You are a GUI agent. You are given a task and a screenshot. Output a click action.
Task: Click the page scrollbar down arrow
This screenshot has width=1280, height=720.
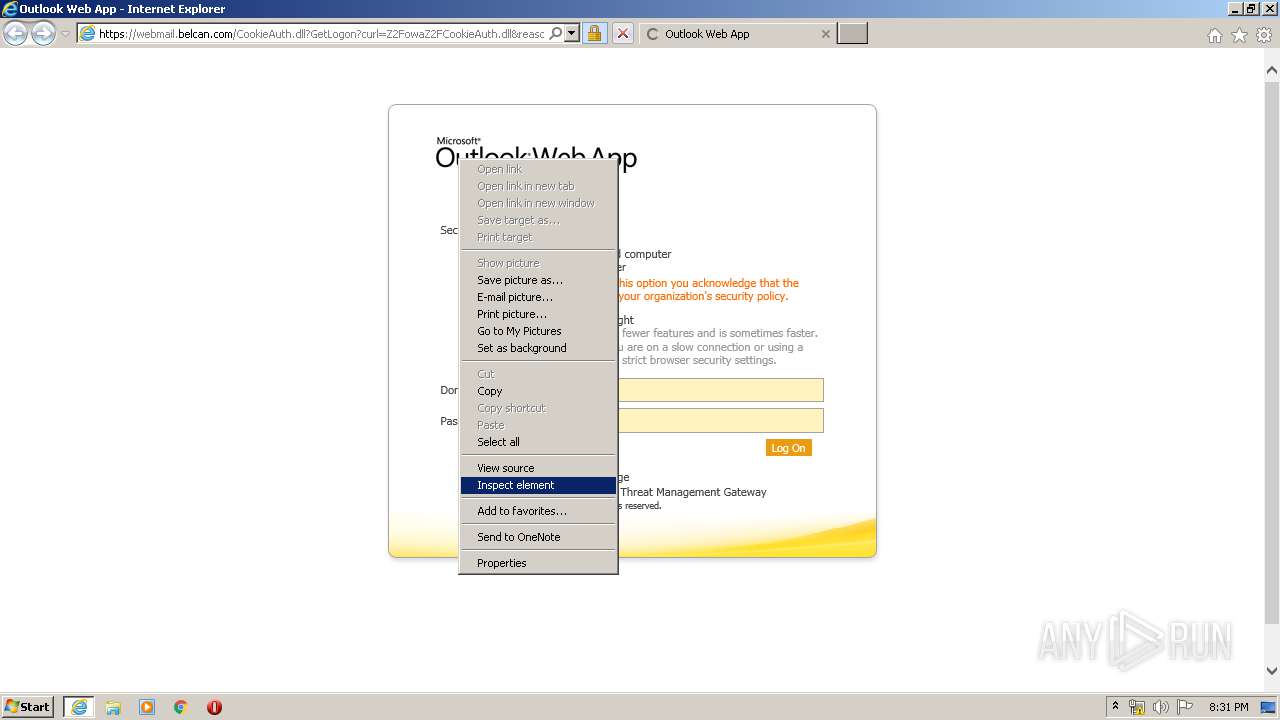pyautogui.click(x=1272, y=672)
